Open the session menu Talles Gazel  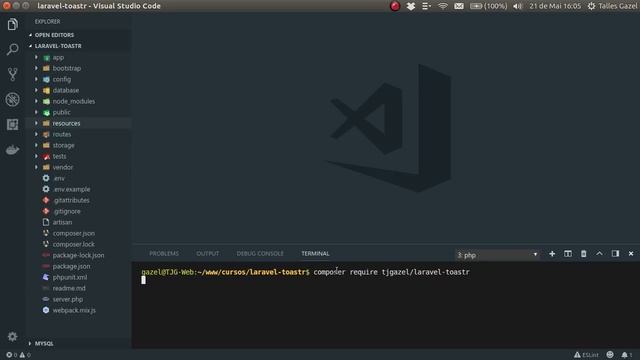[612, 6]
